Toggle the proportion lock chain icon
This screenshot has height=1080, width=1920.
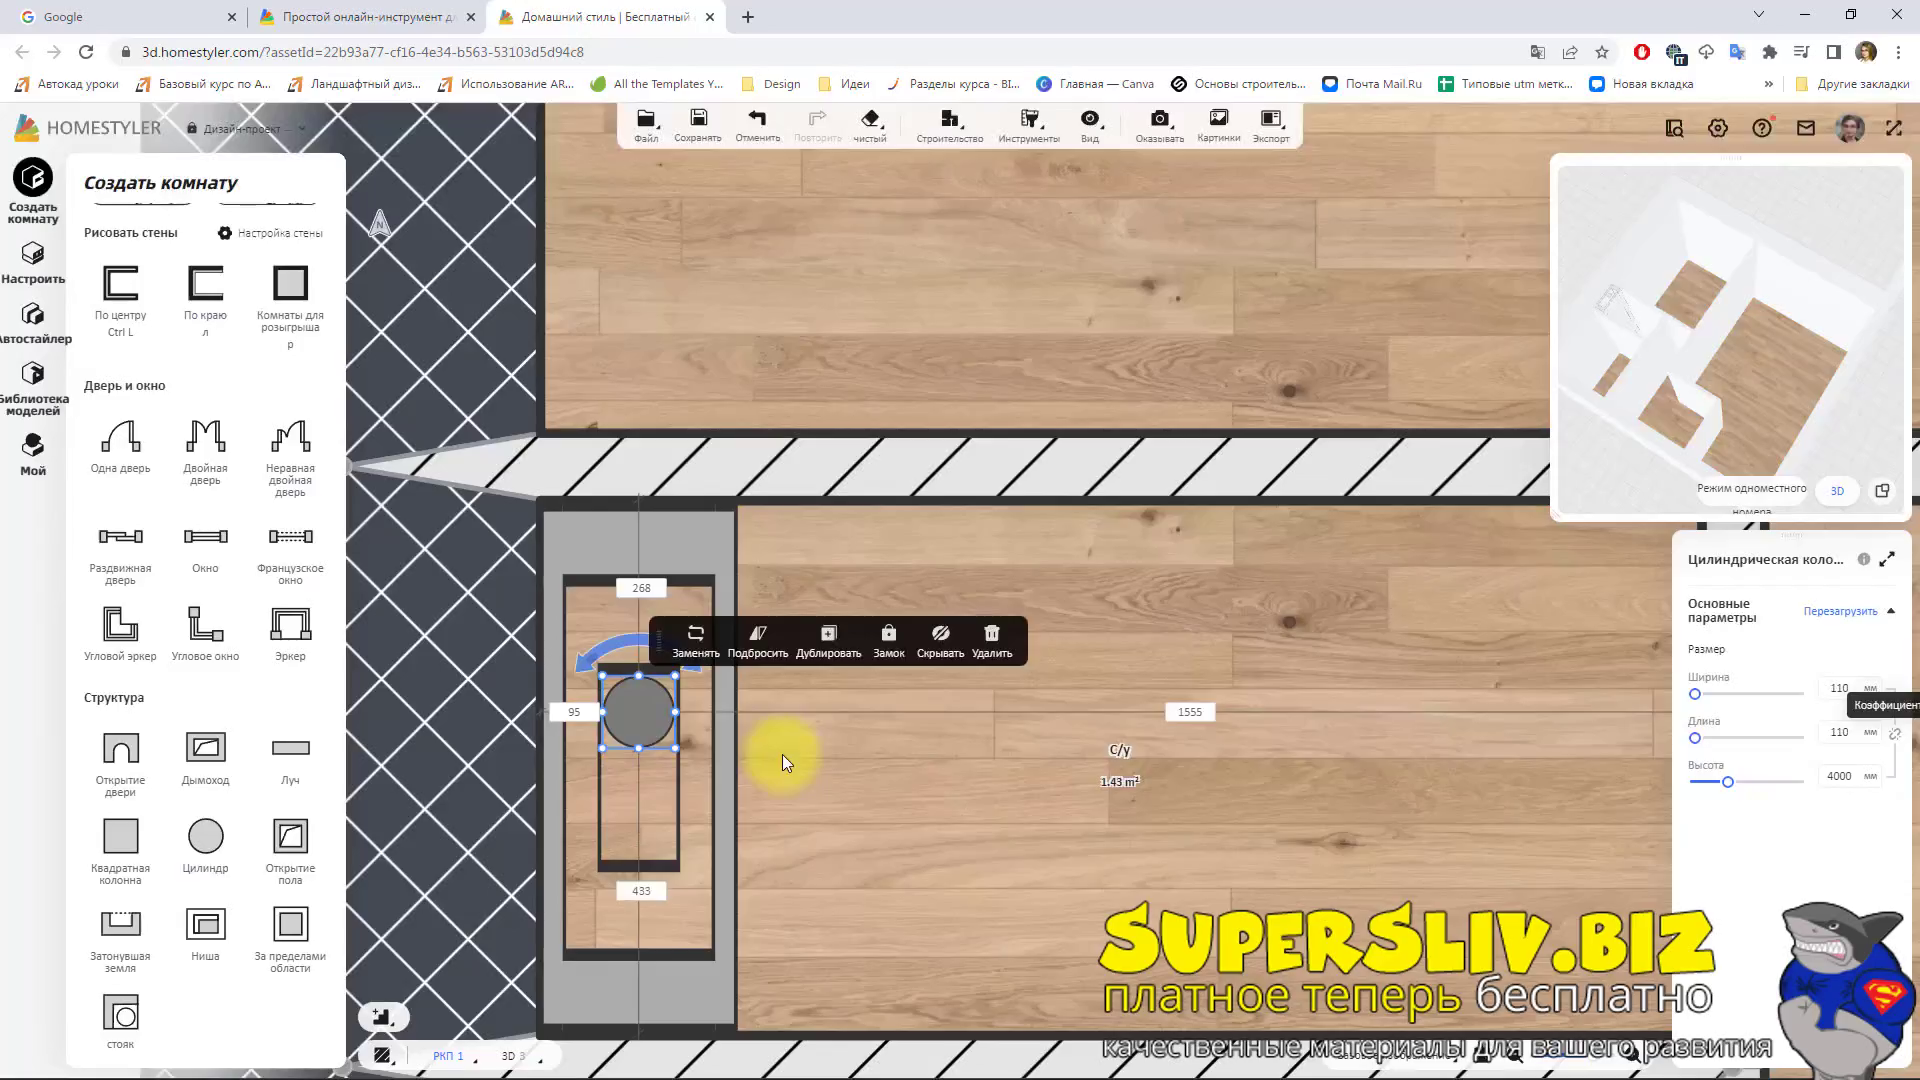(x=1895, y=733)
